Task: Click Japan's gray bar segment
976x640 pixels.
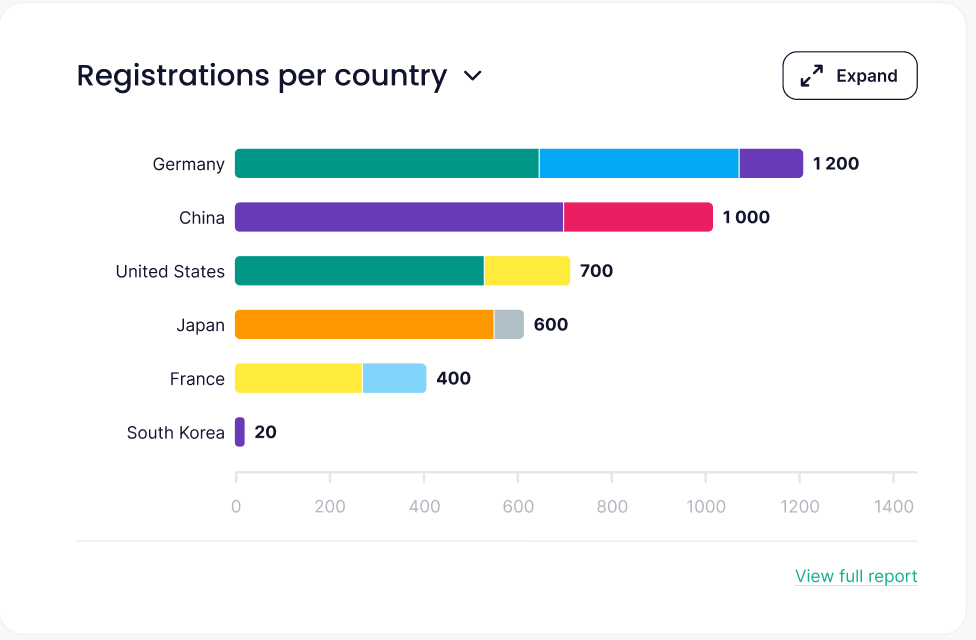Action: click(x=509, y=325)
